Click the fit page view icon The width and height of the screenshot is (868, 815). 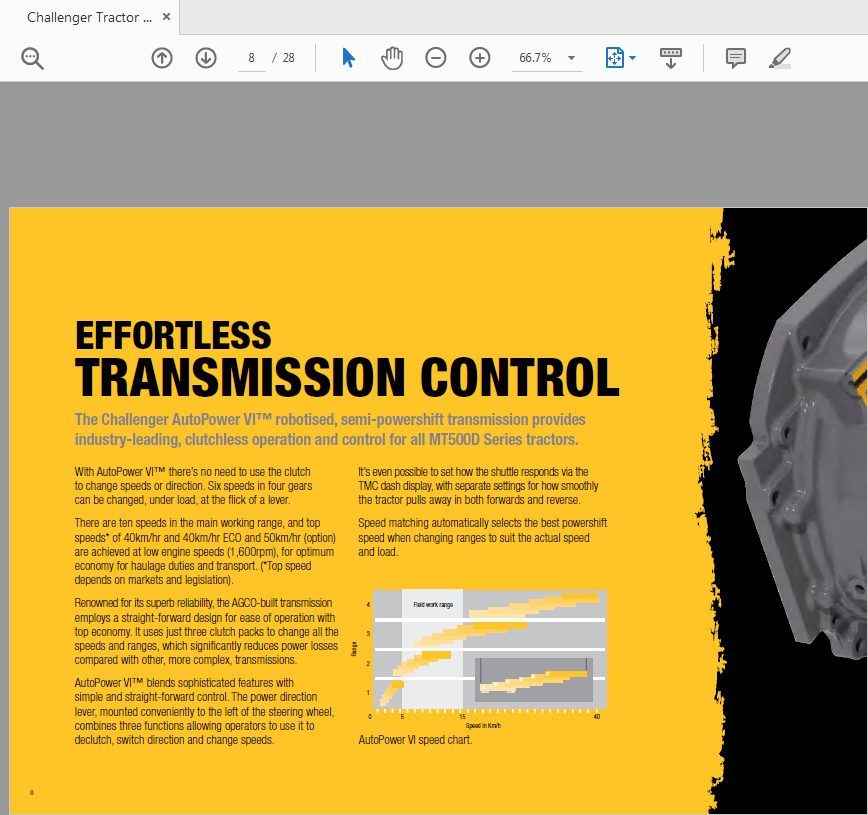(614, 58)
